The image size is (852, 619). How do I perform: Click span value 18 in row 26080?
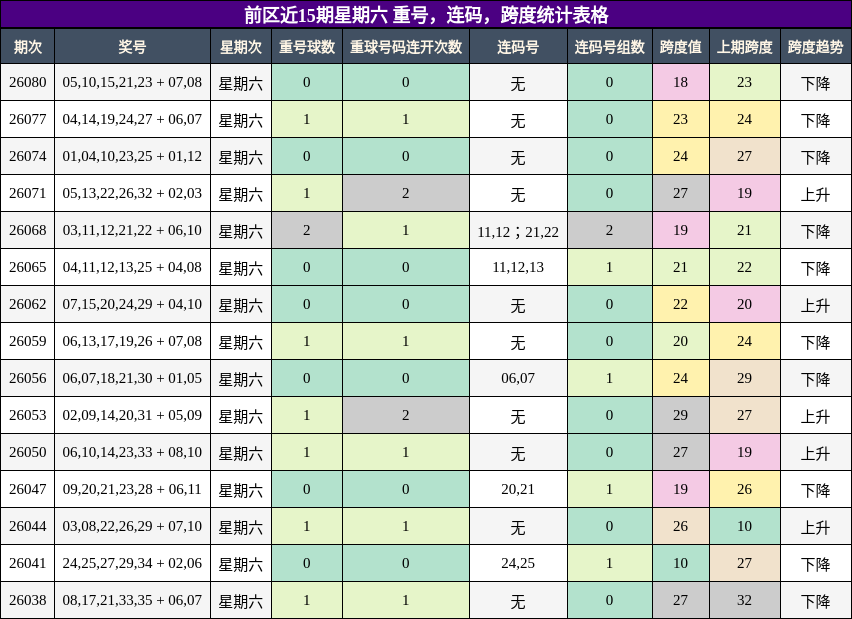680,82
